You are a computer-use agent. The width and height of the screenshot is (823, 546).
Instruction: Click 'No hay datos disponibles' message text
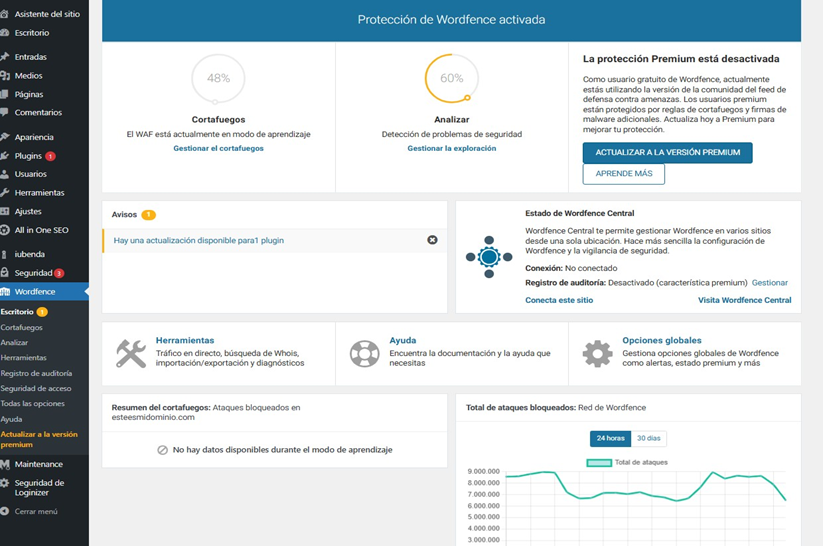[x=282, y=450]
